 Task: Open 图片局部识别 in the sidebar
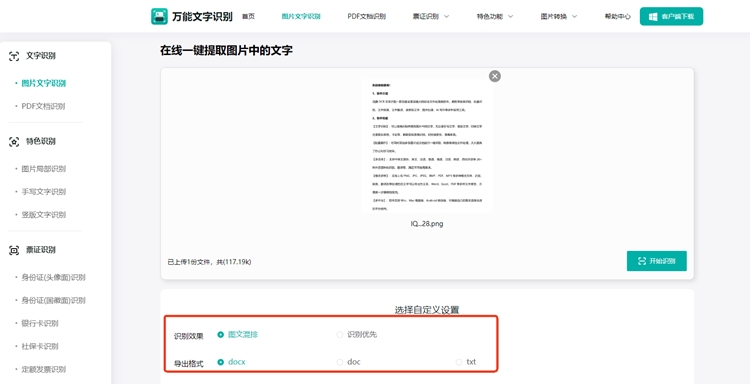tap(44, 169)
